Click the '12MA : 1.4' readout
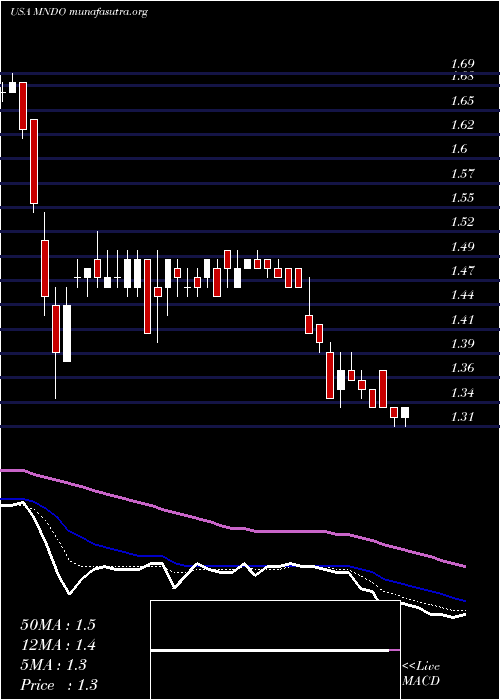 (58, 645)
